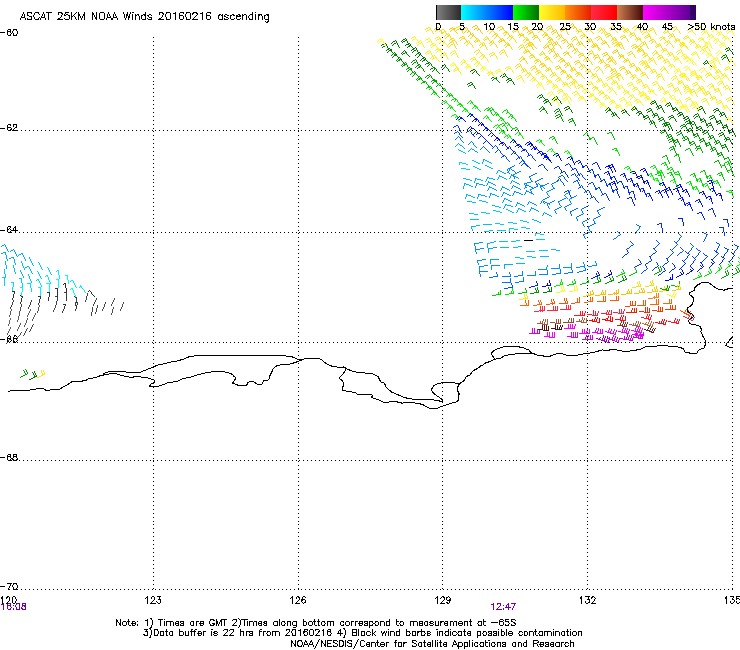Image resolution: width=740 pixels, height=650 pixels.
Task: Click the '123' longitude axis label
Action: tap(153, 600)
